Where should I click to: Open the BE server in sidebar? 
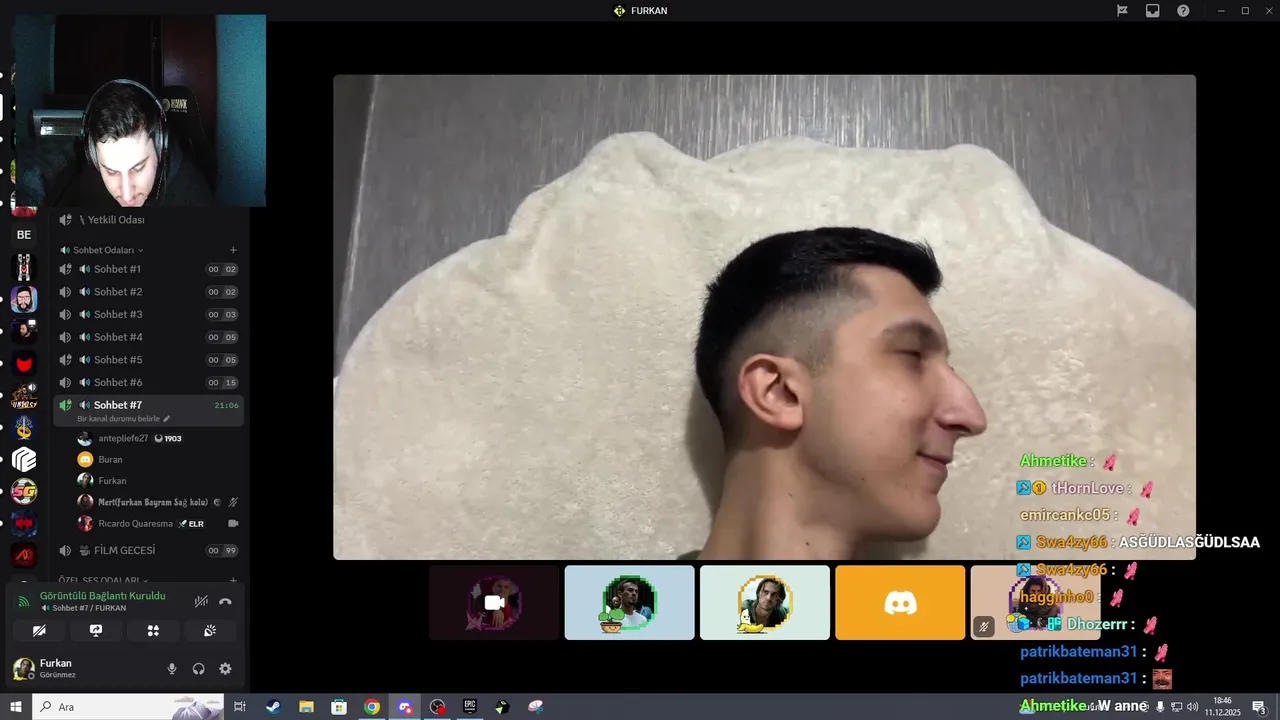pyautogui.click(x=24, y=235)
